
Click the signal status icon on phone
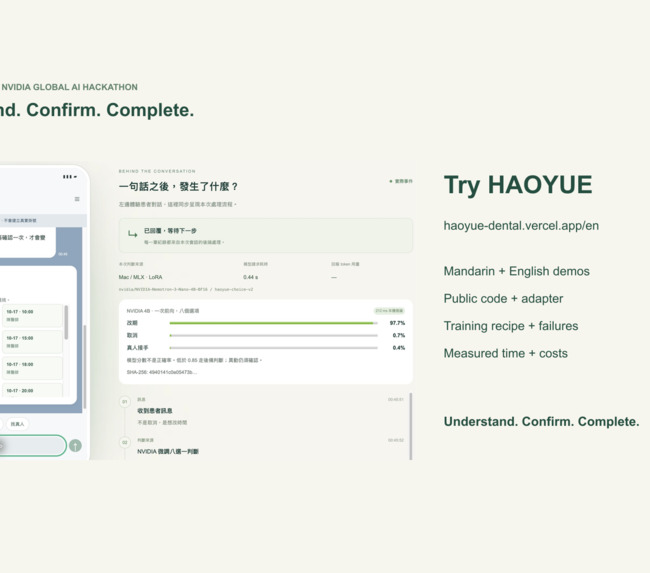(70, 177)
